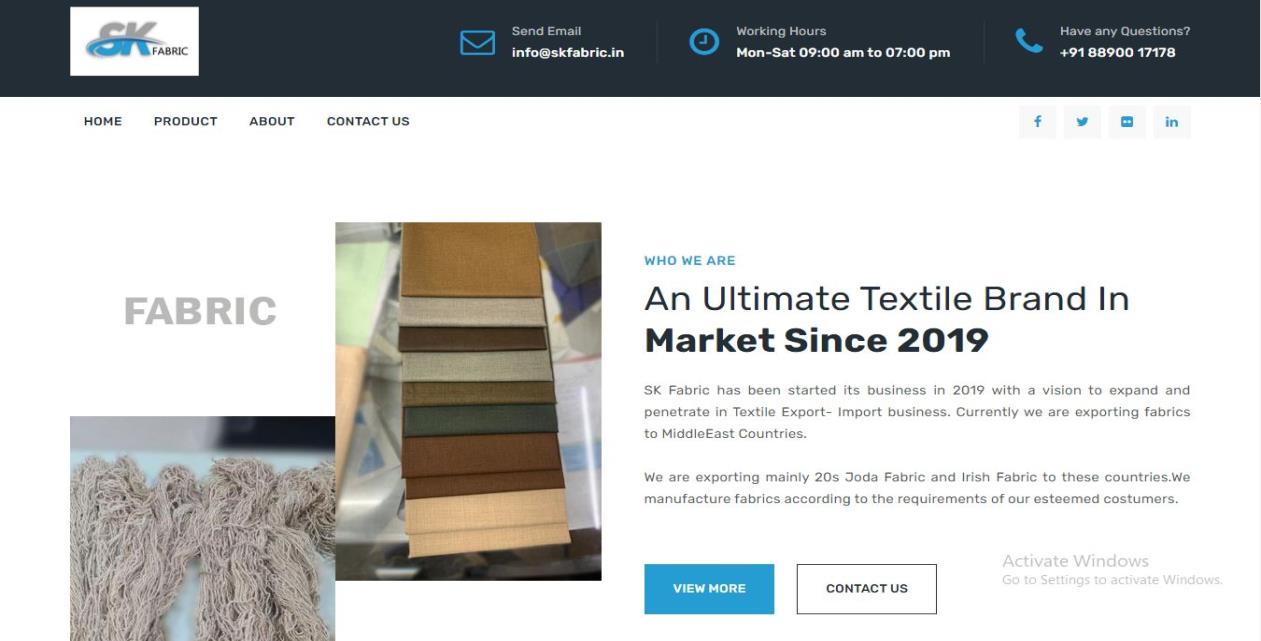Click the WHO WE ARE label
This screenshot has width=1261, height=641.
(x=690, y=261)
